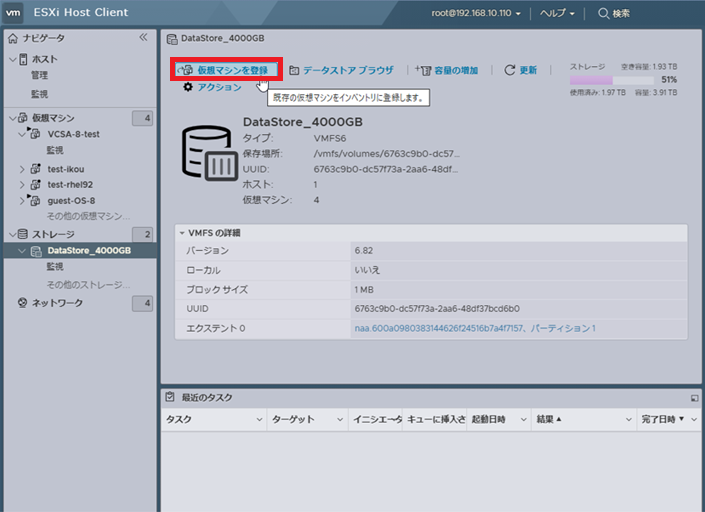This screenshot has width=705, height=512.
Task: Open the naa.600a098038314462 extent link
Action: (x=438, y=328)
